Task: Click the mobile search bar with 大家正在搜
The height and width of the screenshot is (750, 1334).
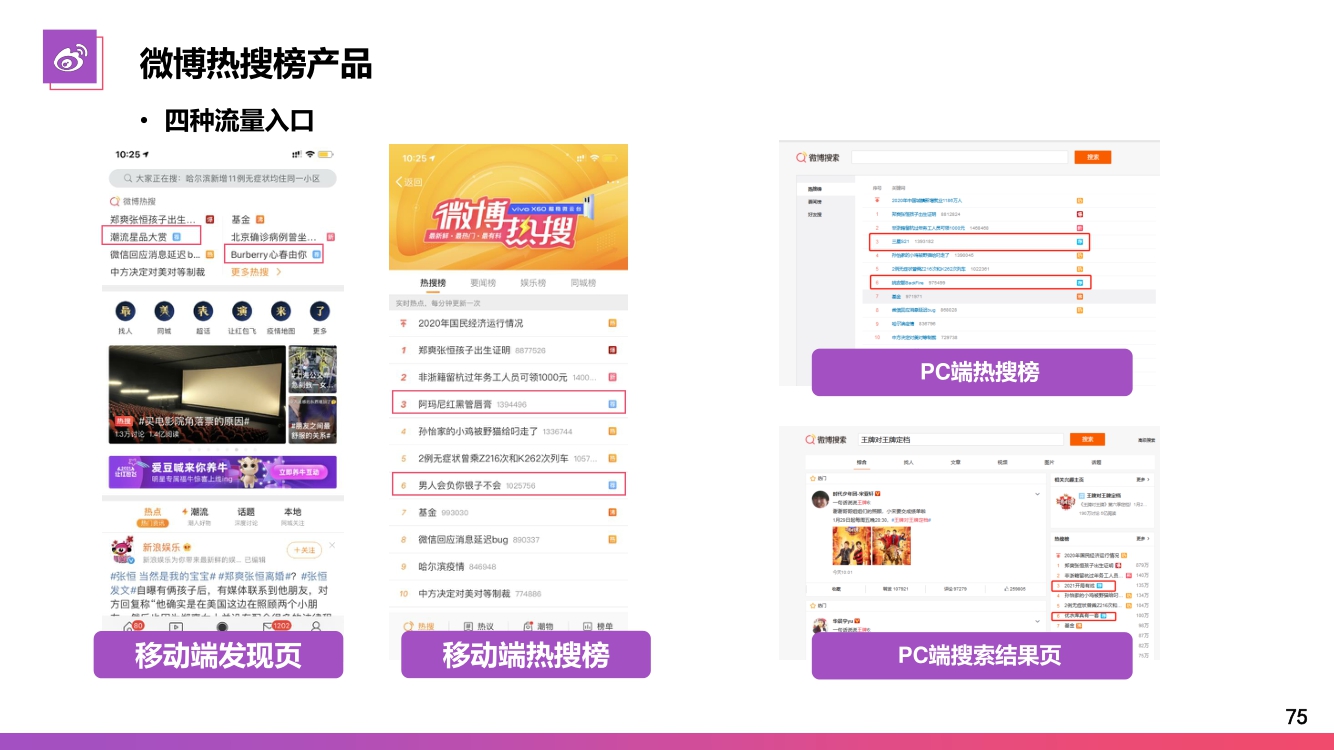Action: (x=223, y=178)
